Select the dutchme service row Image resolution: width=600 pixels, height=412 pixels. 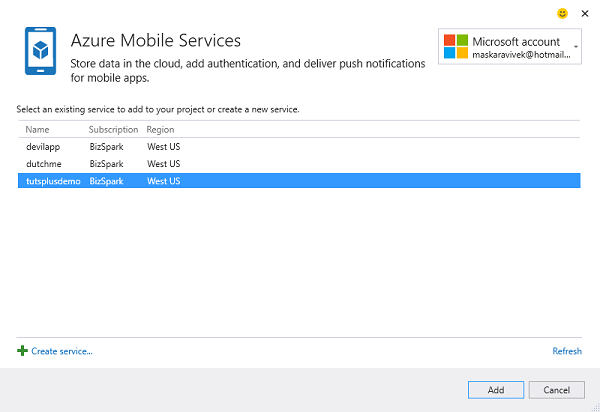coord(299,164)
